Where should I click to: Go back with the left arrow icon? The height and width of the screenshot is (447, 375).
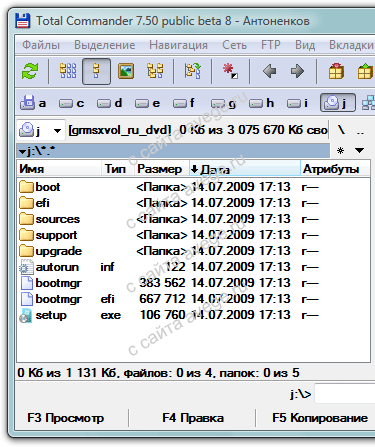tap(269, 71)
